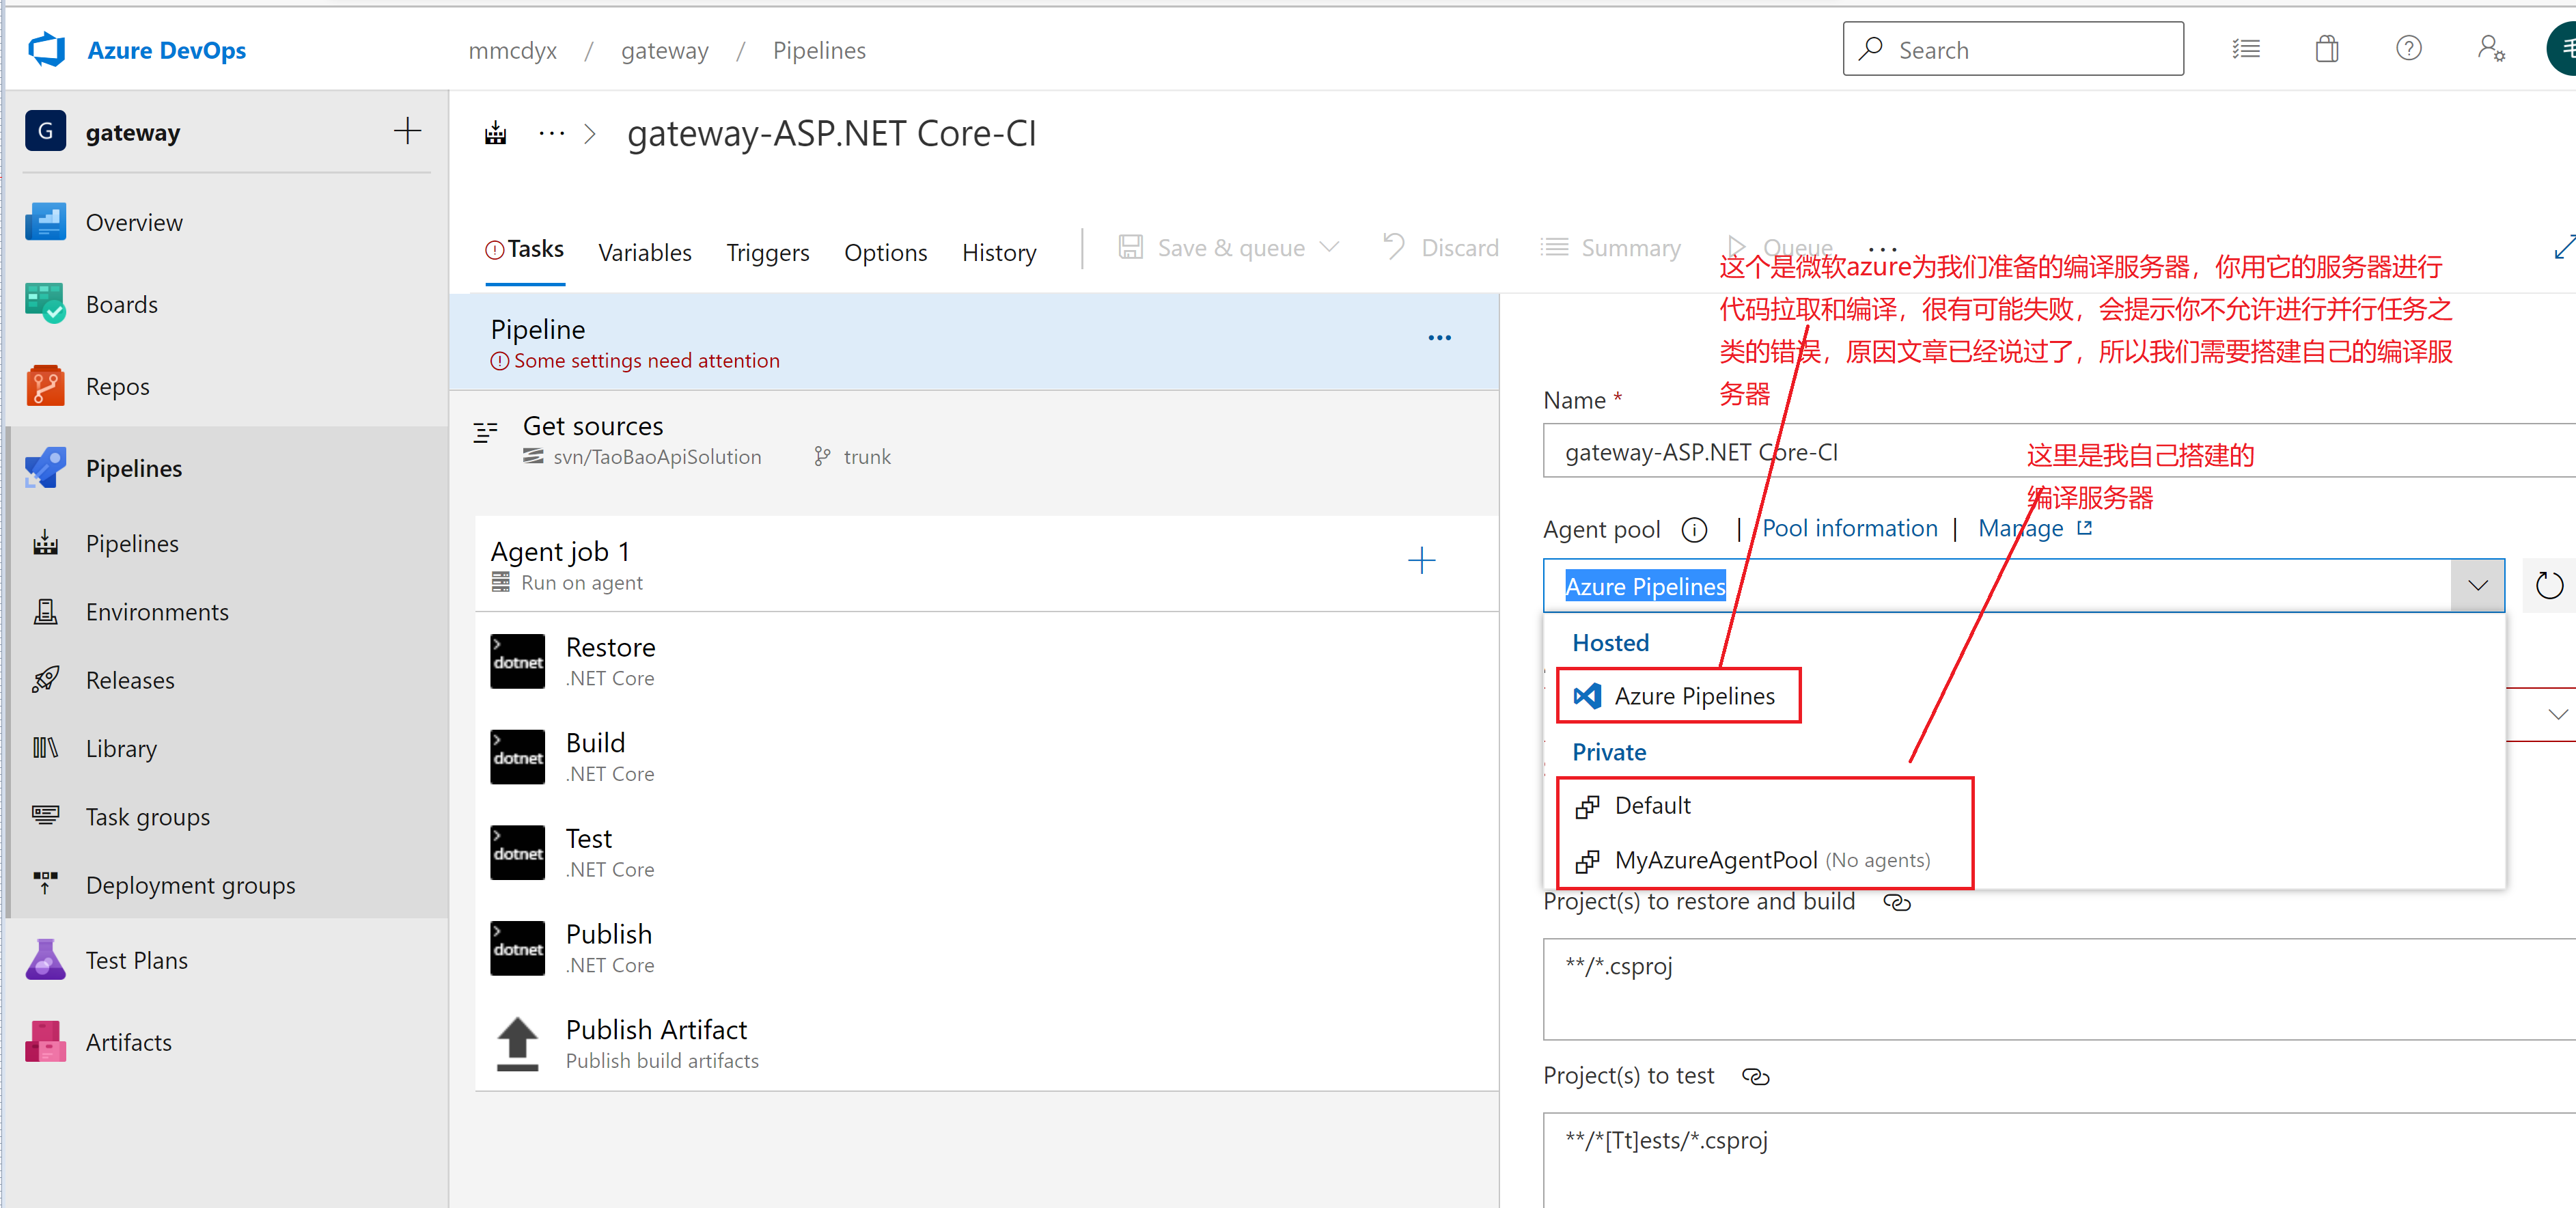The width and height of the screenshot is (2576, 1208).
Task: Click the Manage agent pool link
Action: (2021, 528)
